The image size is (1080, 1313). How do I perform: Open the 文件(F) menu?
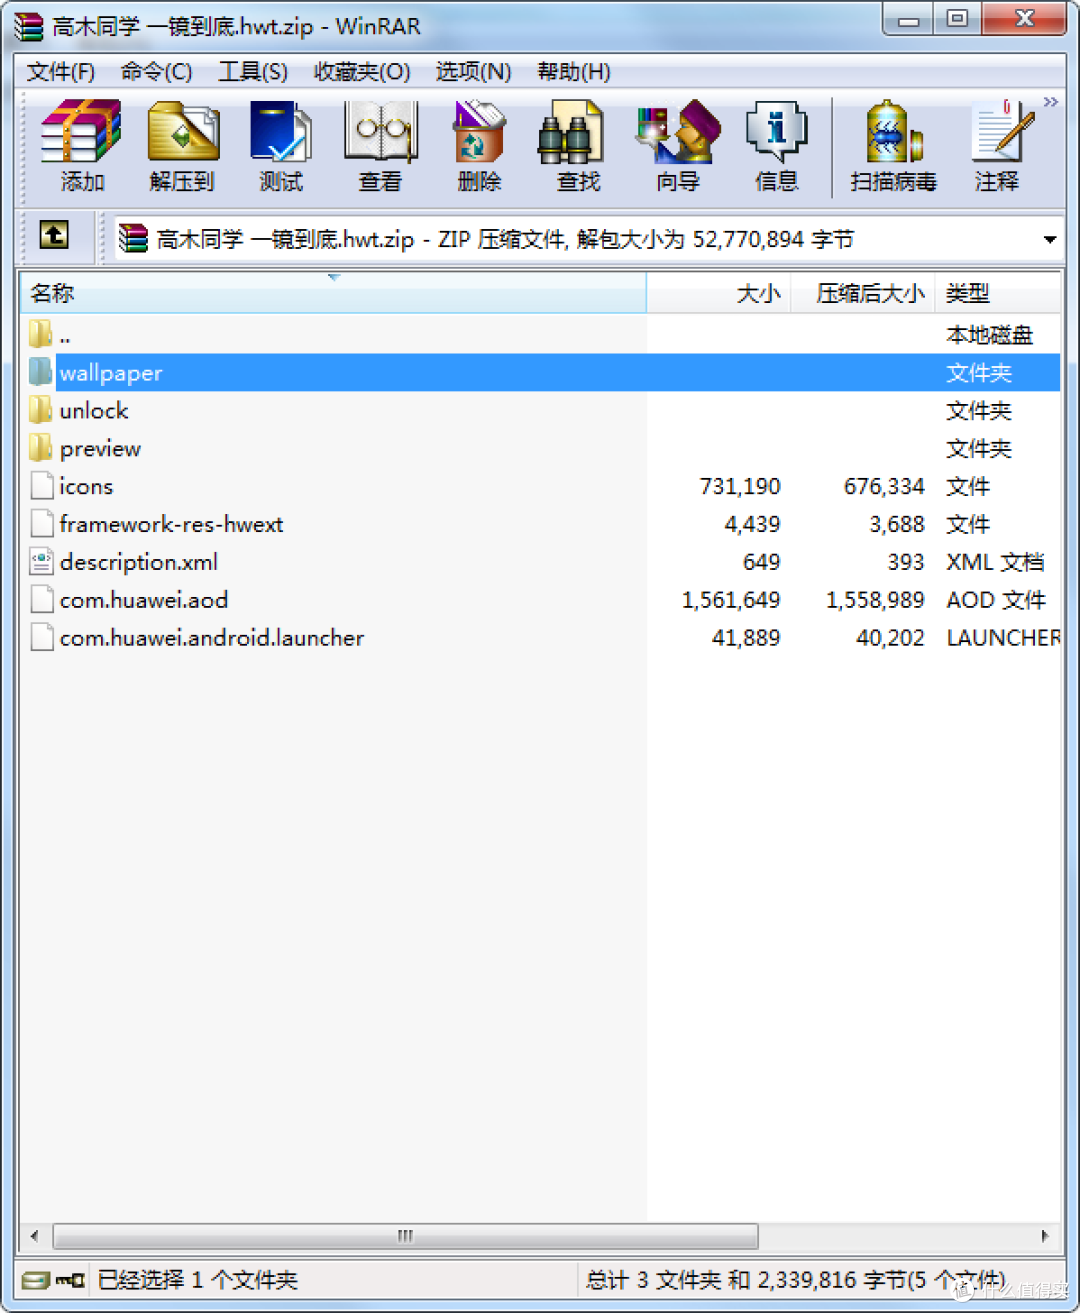[61, 72]
